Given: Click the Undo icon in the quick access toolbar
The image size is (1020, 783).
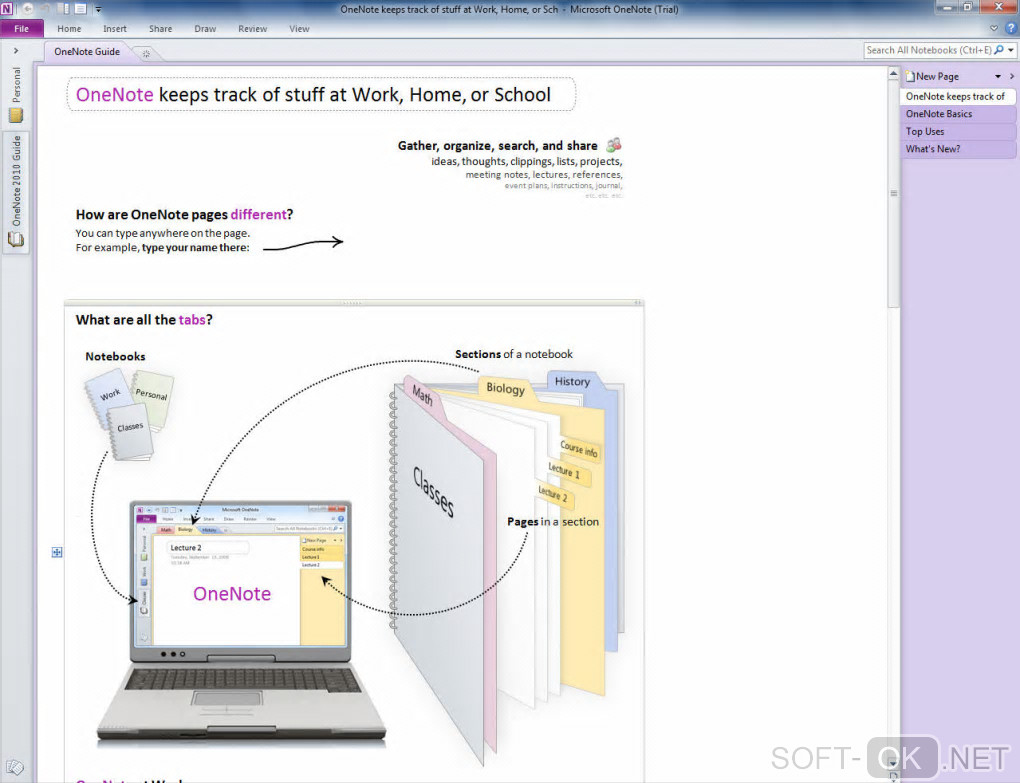Looking at the screenshot, I should tap(46, 9).
